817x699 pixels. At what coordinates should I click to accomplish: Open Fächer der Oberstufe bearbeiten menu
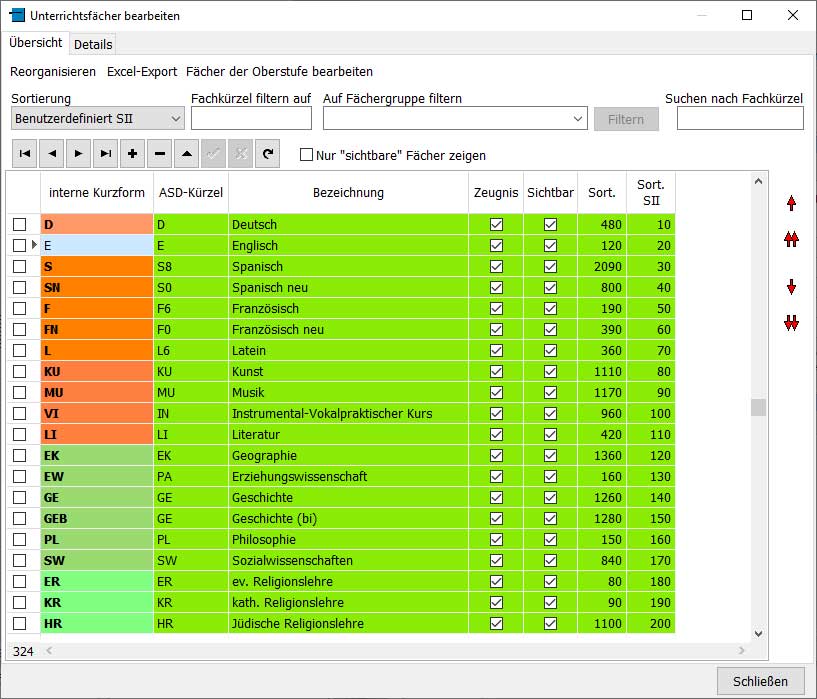tap(279, 71)
